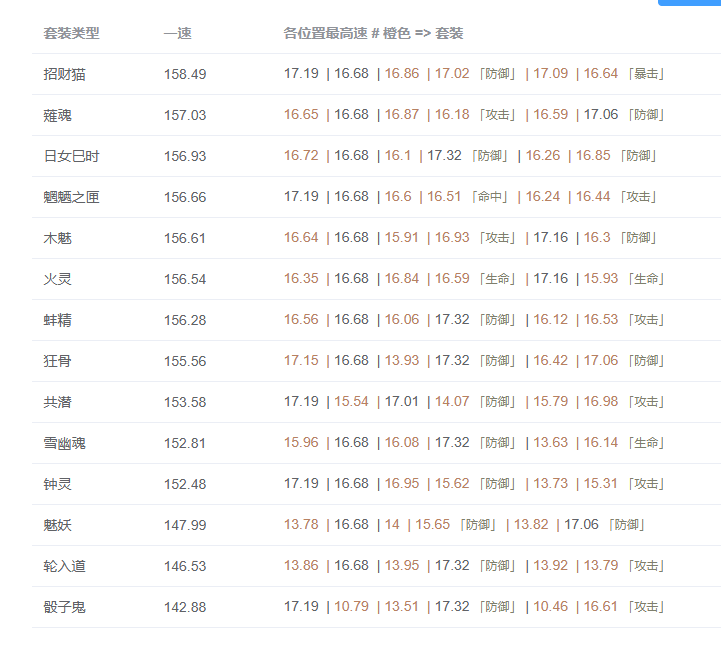721x649 pixels.
Task: Click speed value 147.99
Action: point(185,525)
